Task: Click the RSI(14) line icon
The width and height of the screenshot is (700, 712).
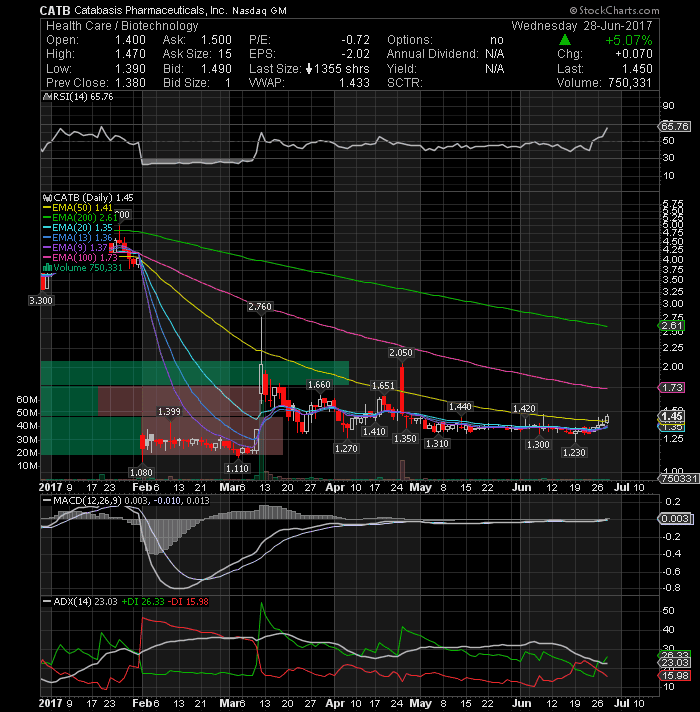Action: pyautogui.click(x=47, y=97)
